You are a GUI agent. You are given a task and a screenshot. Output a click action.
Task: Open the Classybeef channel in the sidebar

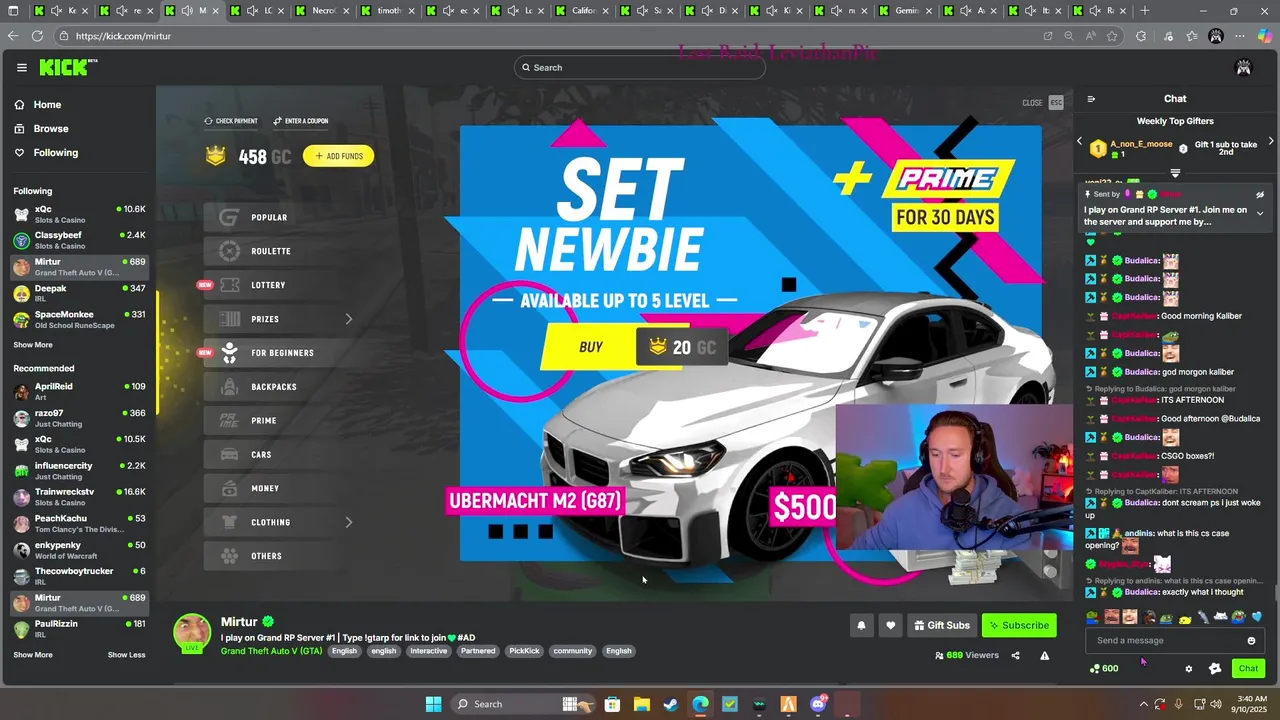[x=79, y=240]
